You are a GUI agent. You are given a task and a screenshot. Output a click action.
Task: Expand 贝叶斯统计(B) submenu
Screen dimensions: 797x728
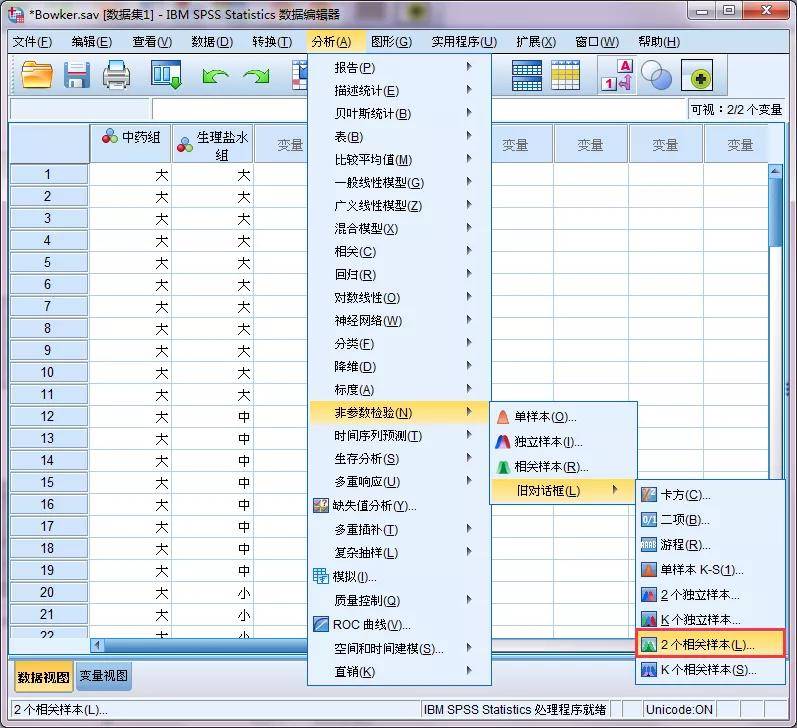(400, 113)
